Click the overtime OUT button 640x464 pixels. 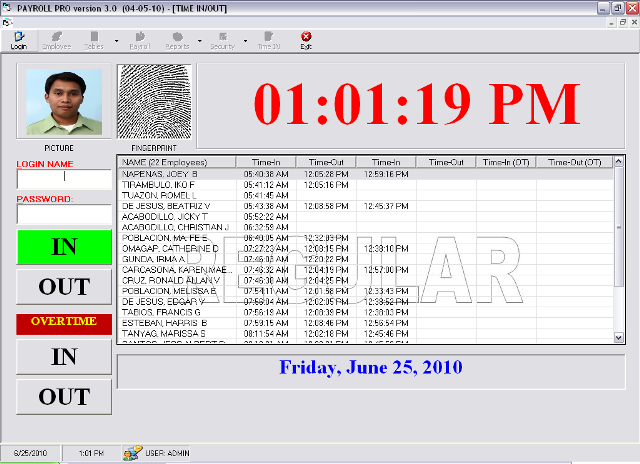pos(64,397)
